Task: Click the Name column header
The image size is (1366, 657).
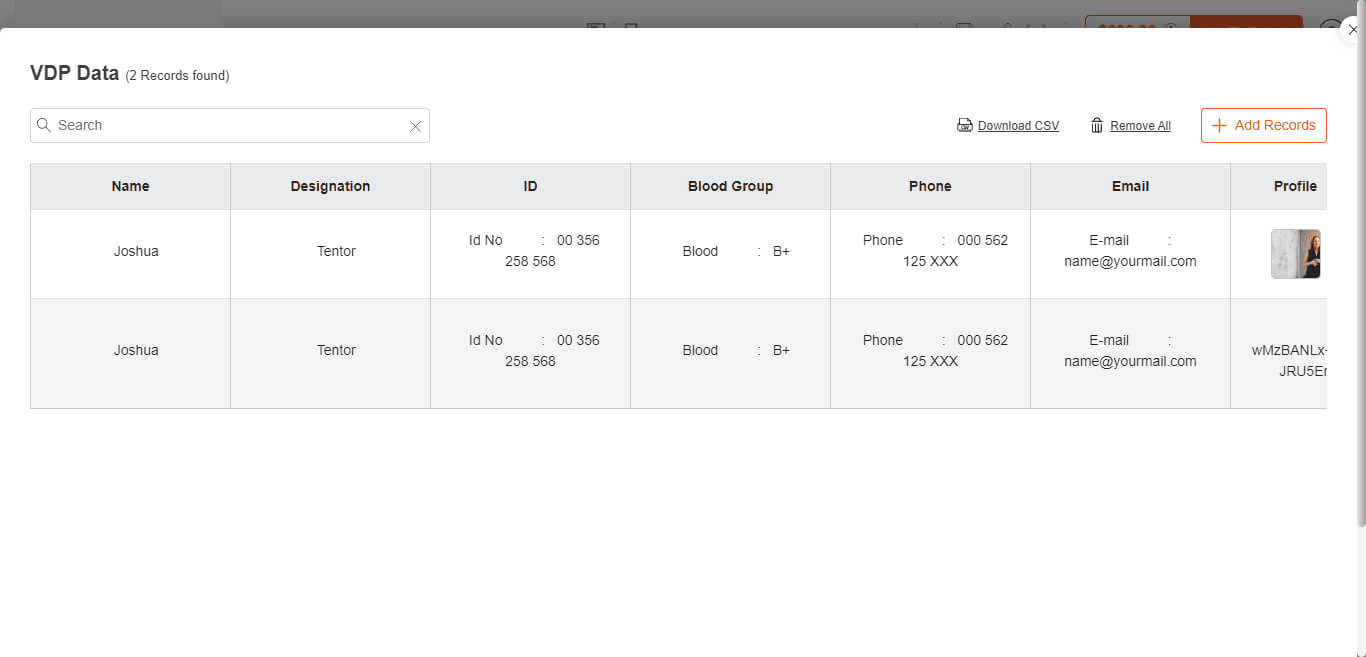Action: (x=130, y=186)
